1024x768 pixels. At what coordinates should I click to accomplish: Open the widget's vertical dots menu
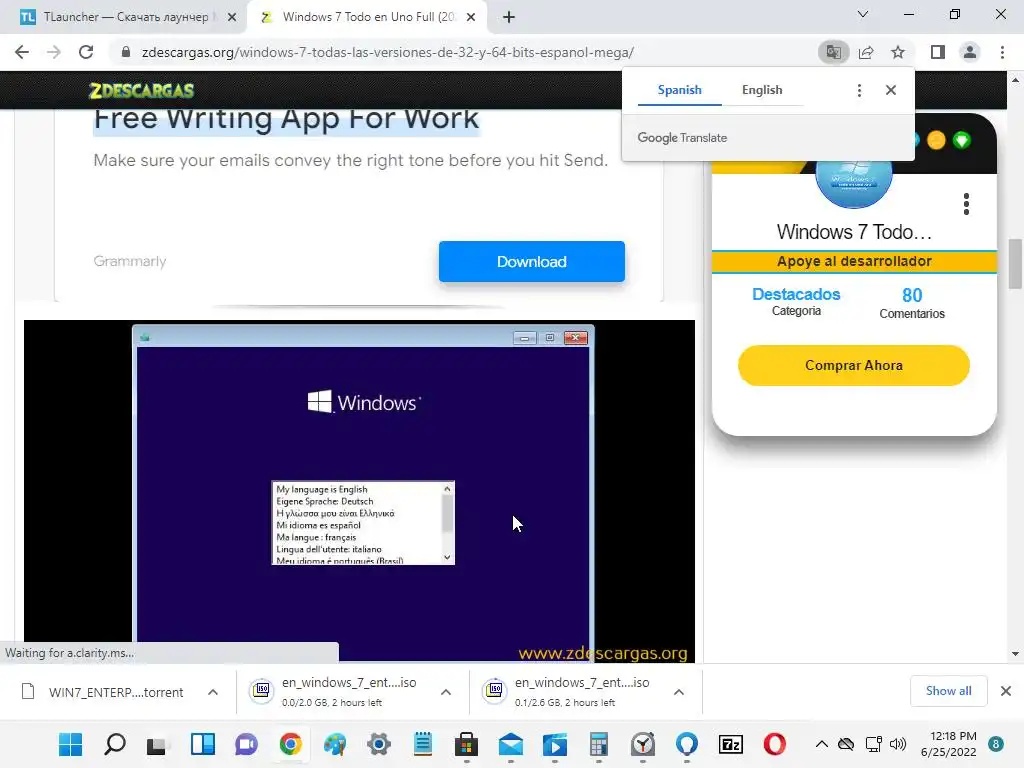[967, 204]
